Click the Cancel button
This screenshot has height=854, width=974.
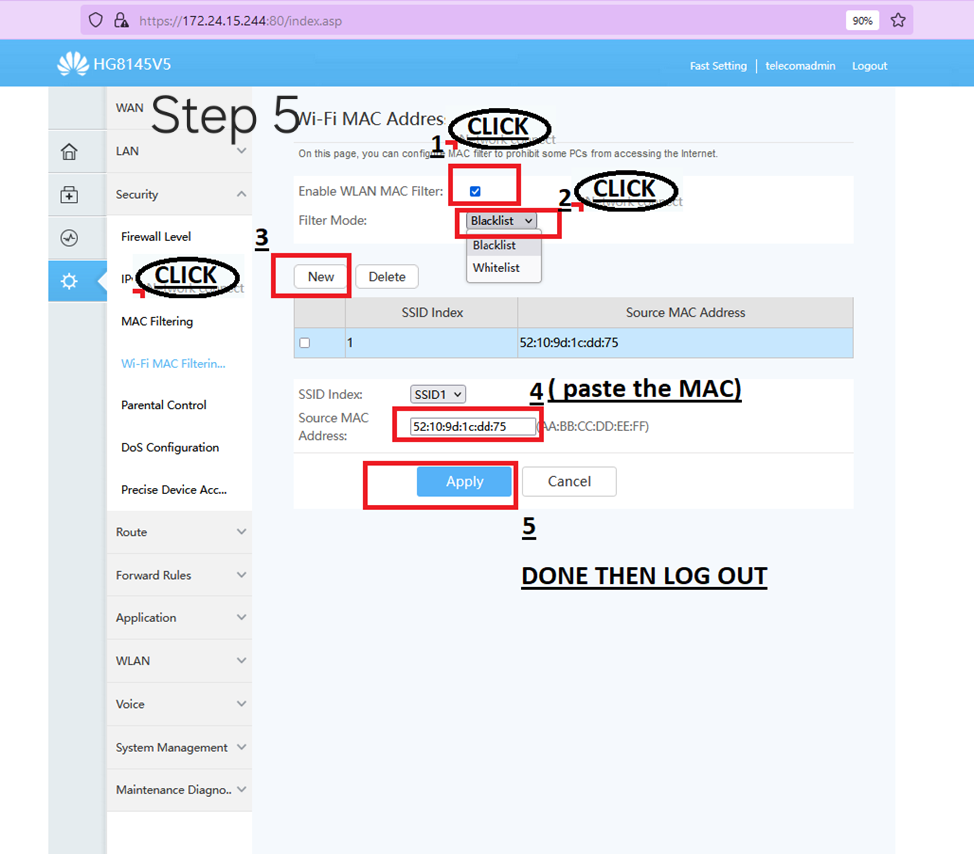(x=570, y=481)
